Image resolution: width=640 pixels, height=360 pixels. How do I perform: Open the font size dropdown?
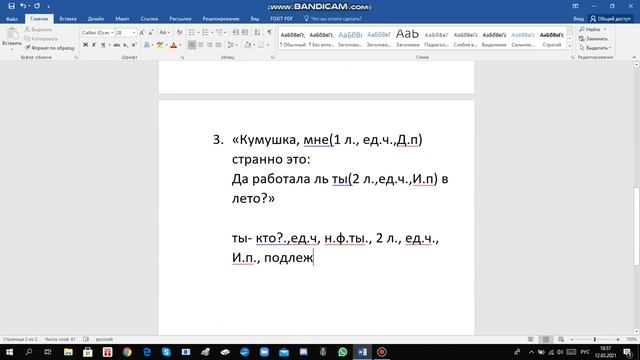tap(134, 32)
